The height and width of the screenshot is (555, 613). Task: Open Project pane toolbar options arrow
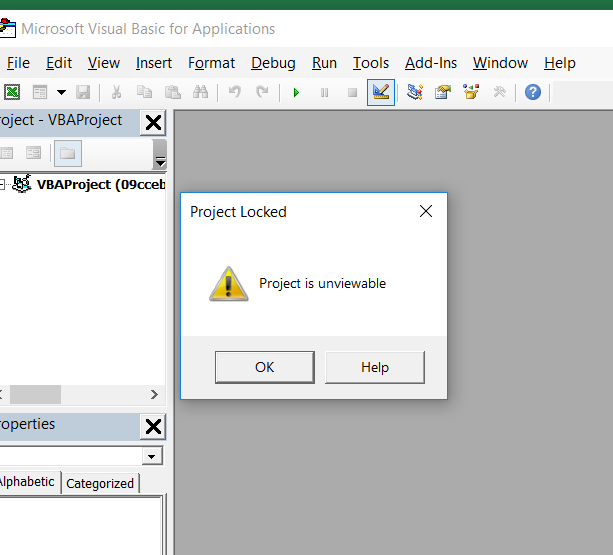point(160,154)
